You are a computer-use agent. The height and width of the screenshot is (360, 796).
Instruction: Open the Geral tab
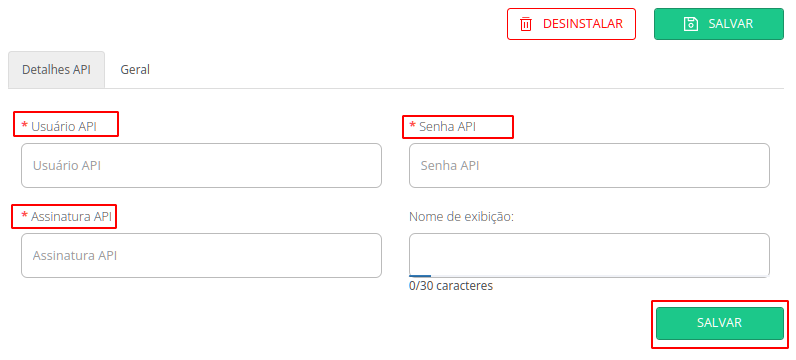pyautogui.click(x=135, y=70)
